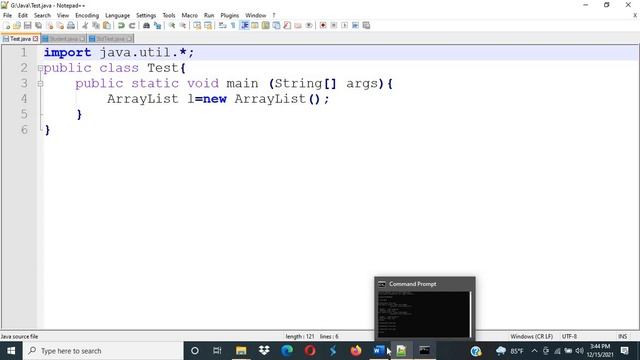Open the Macro menu
Screen dimensions: 640x360
(x=189, y=15)
